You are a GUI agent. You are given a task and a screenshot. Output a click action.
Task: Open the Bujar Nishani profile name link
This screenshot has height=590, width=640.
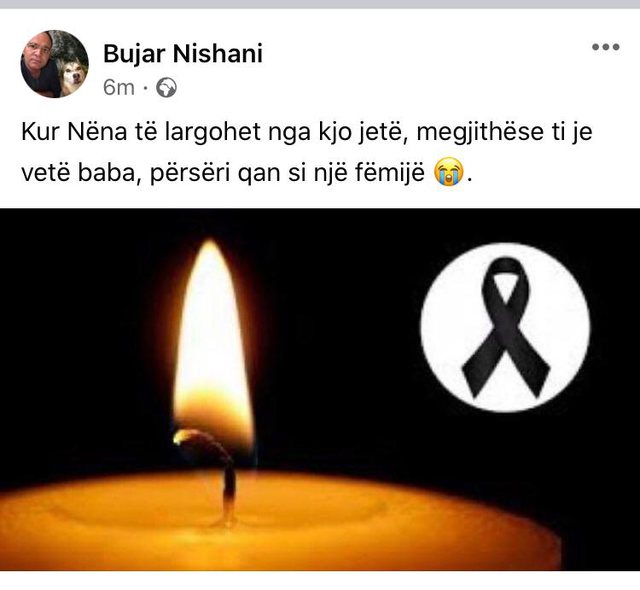pyautogui.click(x=182, y=53)
